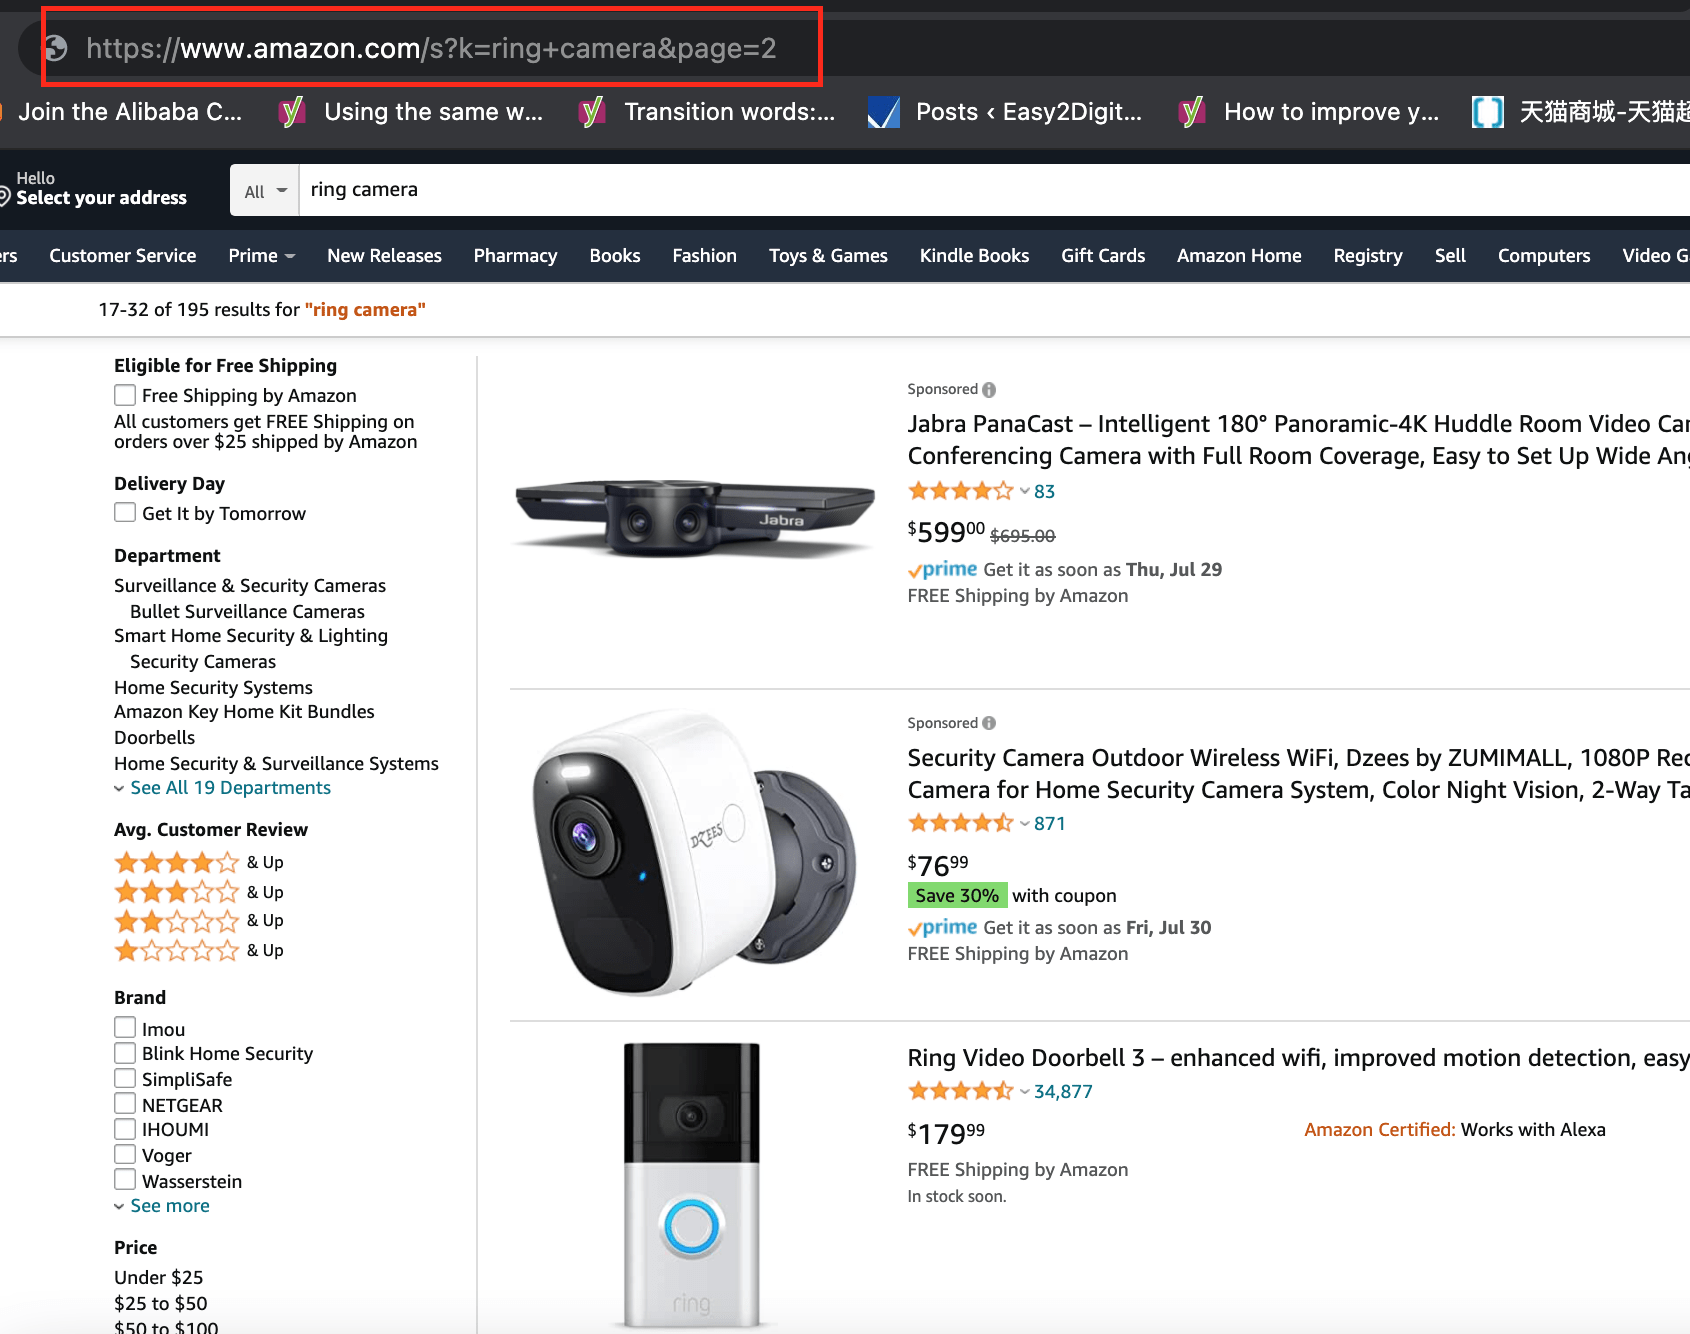Open rating dropdown arrow on Dzees listing
The image size is (1690, 1334).
1025,823
